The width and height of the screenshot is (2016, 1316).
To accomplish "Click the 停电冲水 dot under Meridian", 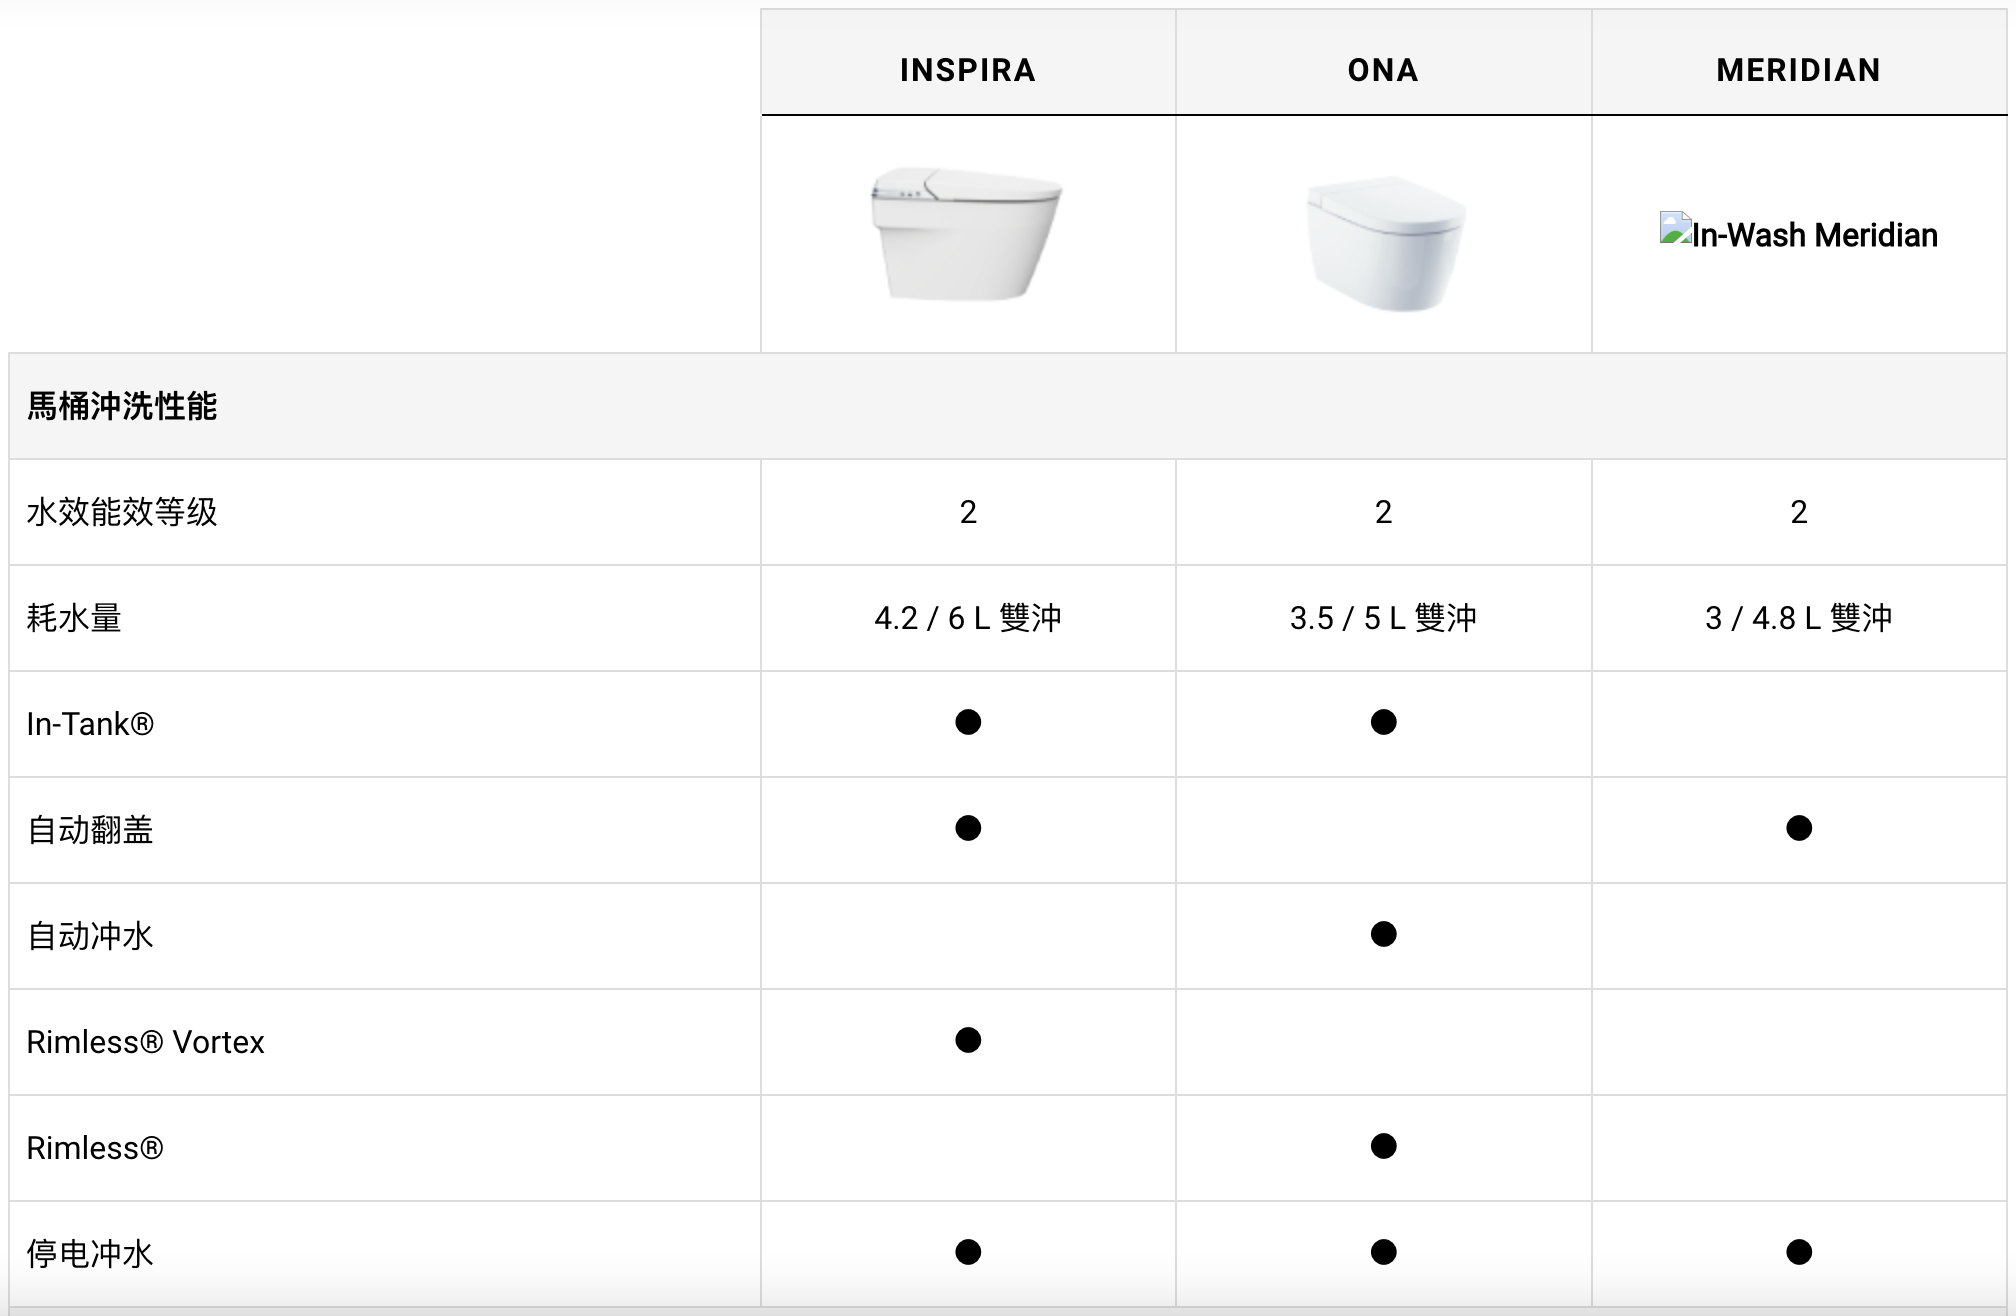I will pyautogui.click(x=1799, y=1252).
